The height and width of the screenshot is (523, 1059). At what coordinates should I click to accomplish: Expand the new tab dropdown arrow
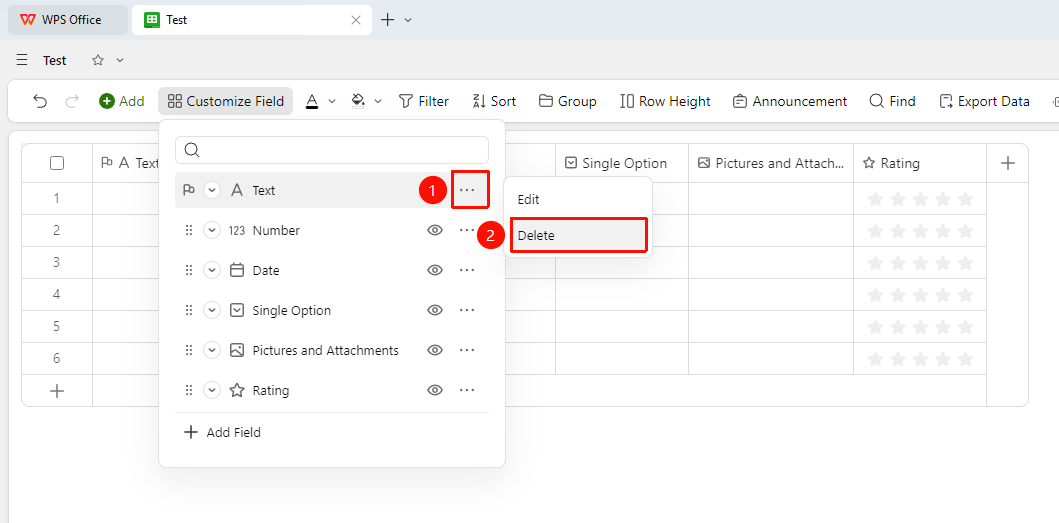pyautogui.click(x=408, y=20)
